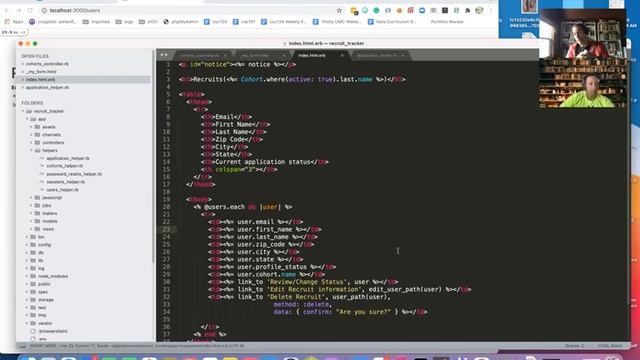Viewport: 640px width, 360px height.
Task: Click the log folder icon
Action: (33, 269)
